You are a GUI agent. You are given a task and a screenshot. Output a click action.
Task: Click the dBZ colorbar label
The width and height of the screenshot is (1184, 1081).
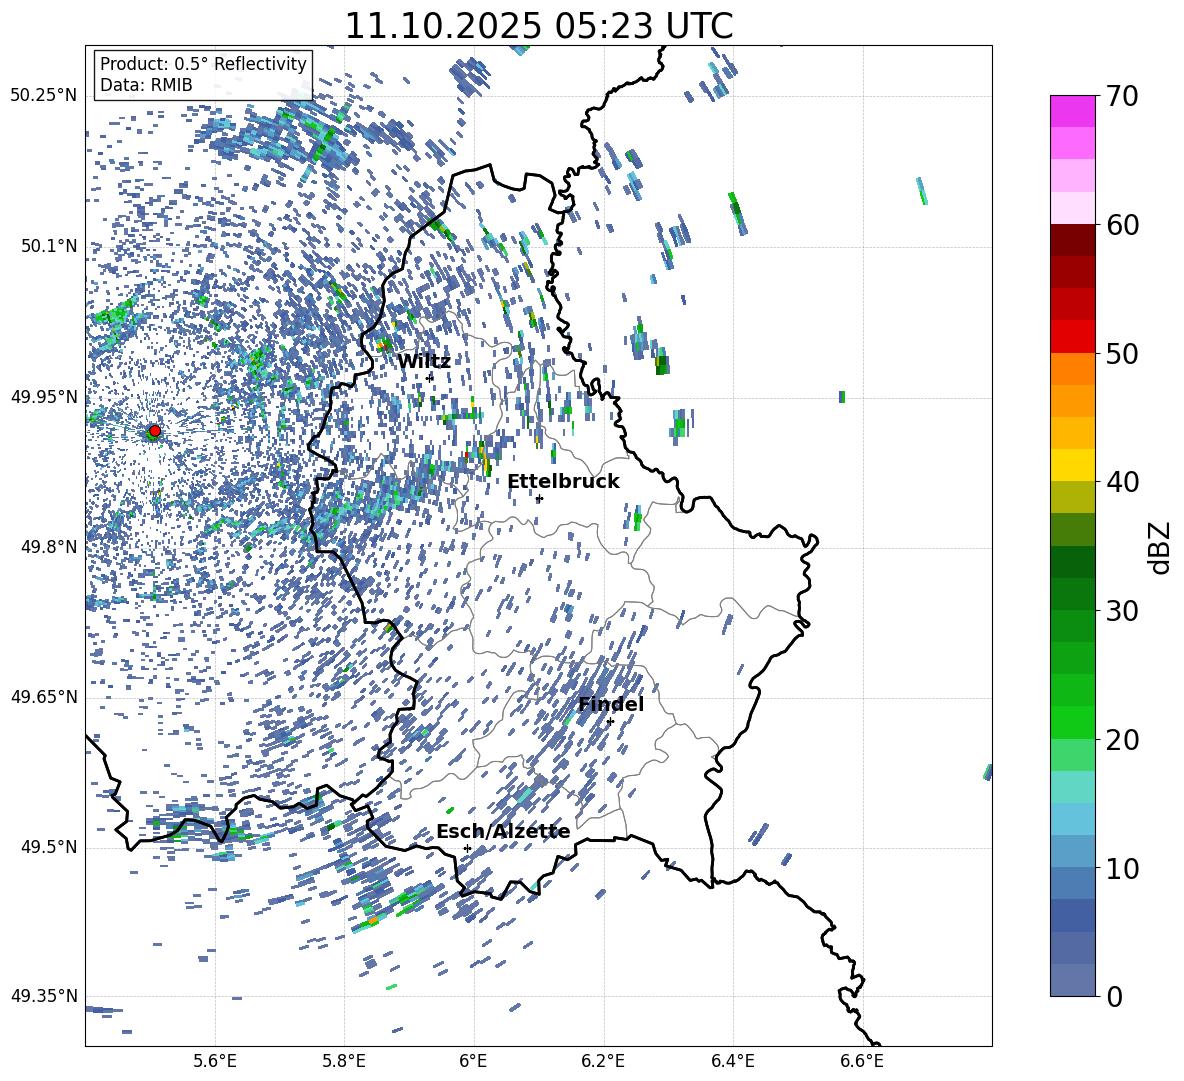click(1160, 547)
